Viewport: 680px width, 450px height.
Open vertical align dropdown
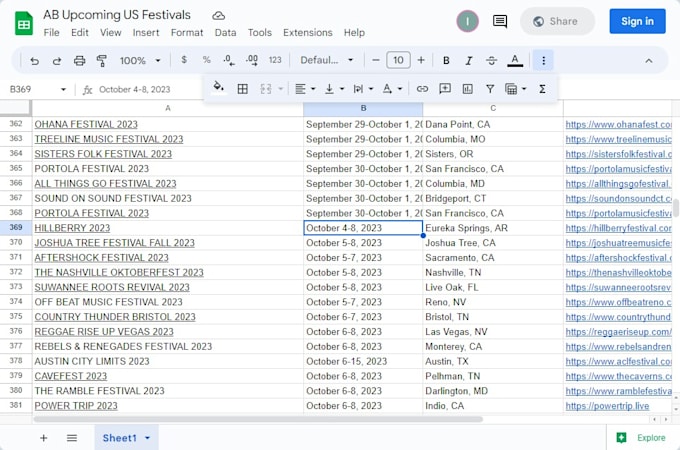pos(334,89)
